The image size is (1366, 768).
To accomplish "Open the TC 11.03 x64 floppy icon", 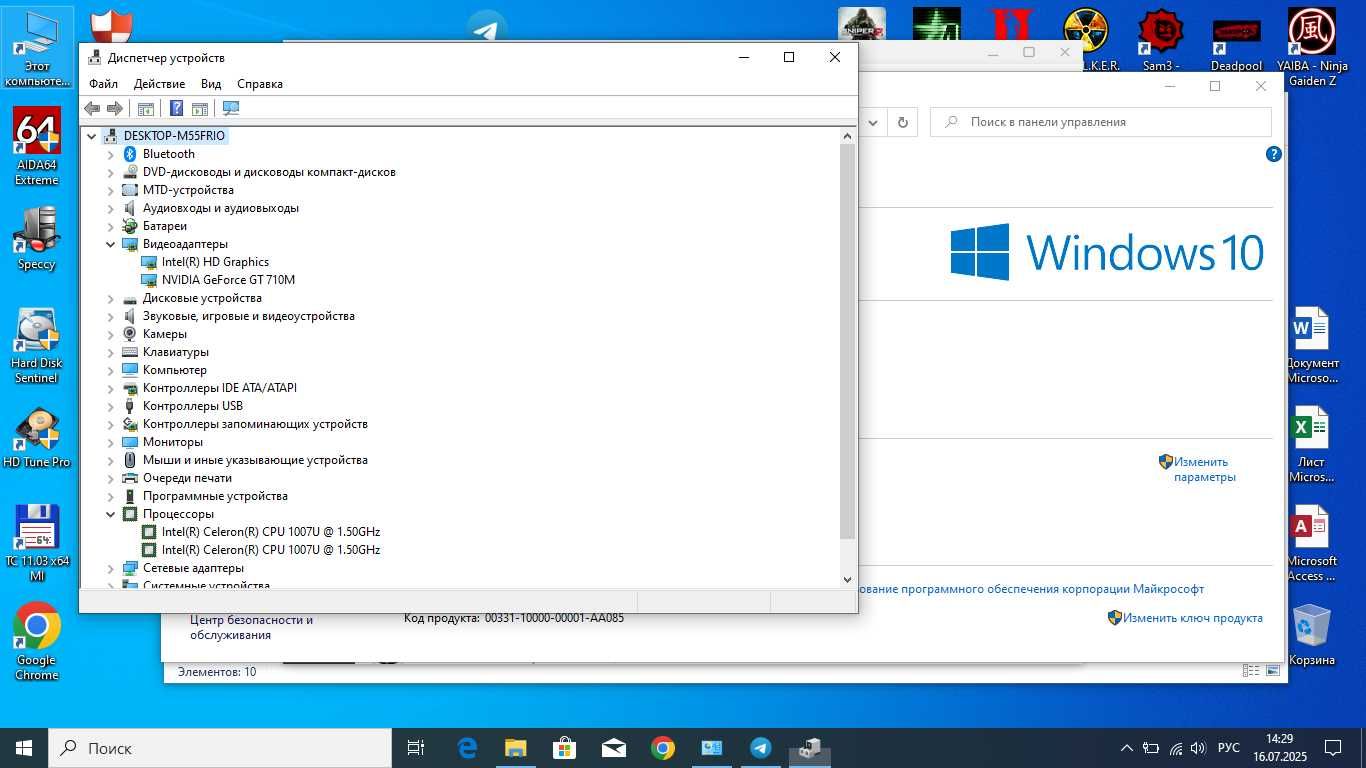I will (x=37, y=543).
